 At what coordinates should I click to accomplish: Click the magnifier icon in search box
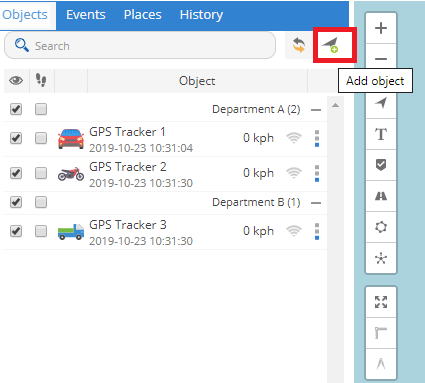coord(22,45)
